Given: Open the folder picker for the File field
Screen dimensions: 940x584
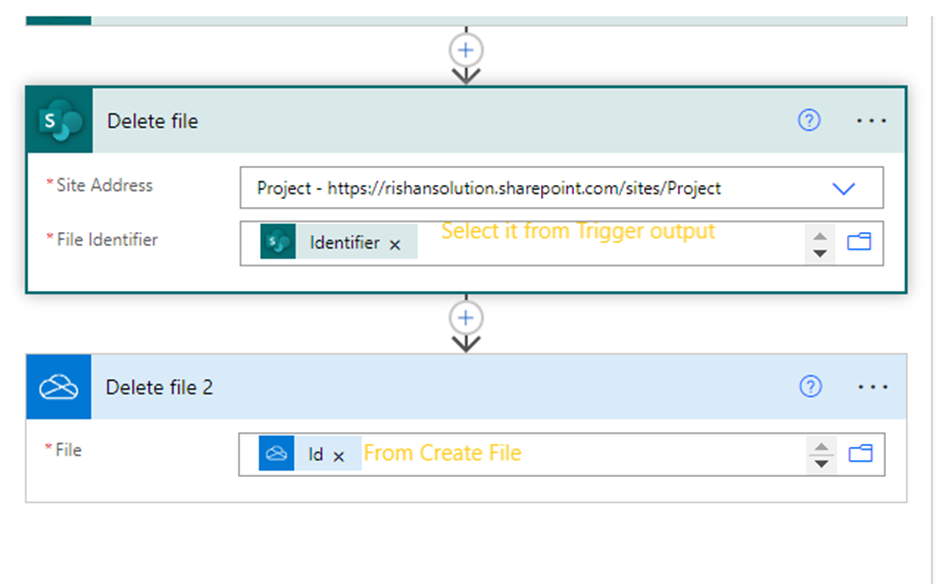Looking at the screenshot, I should (860, 453).
